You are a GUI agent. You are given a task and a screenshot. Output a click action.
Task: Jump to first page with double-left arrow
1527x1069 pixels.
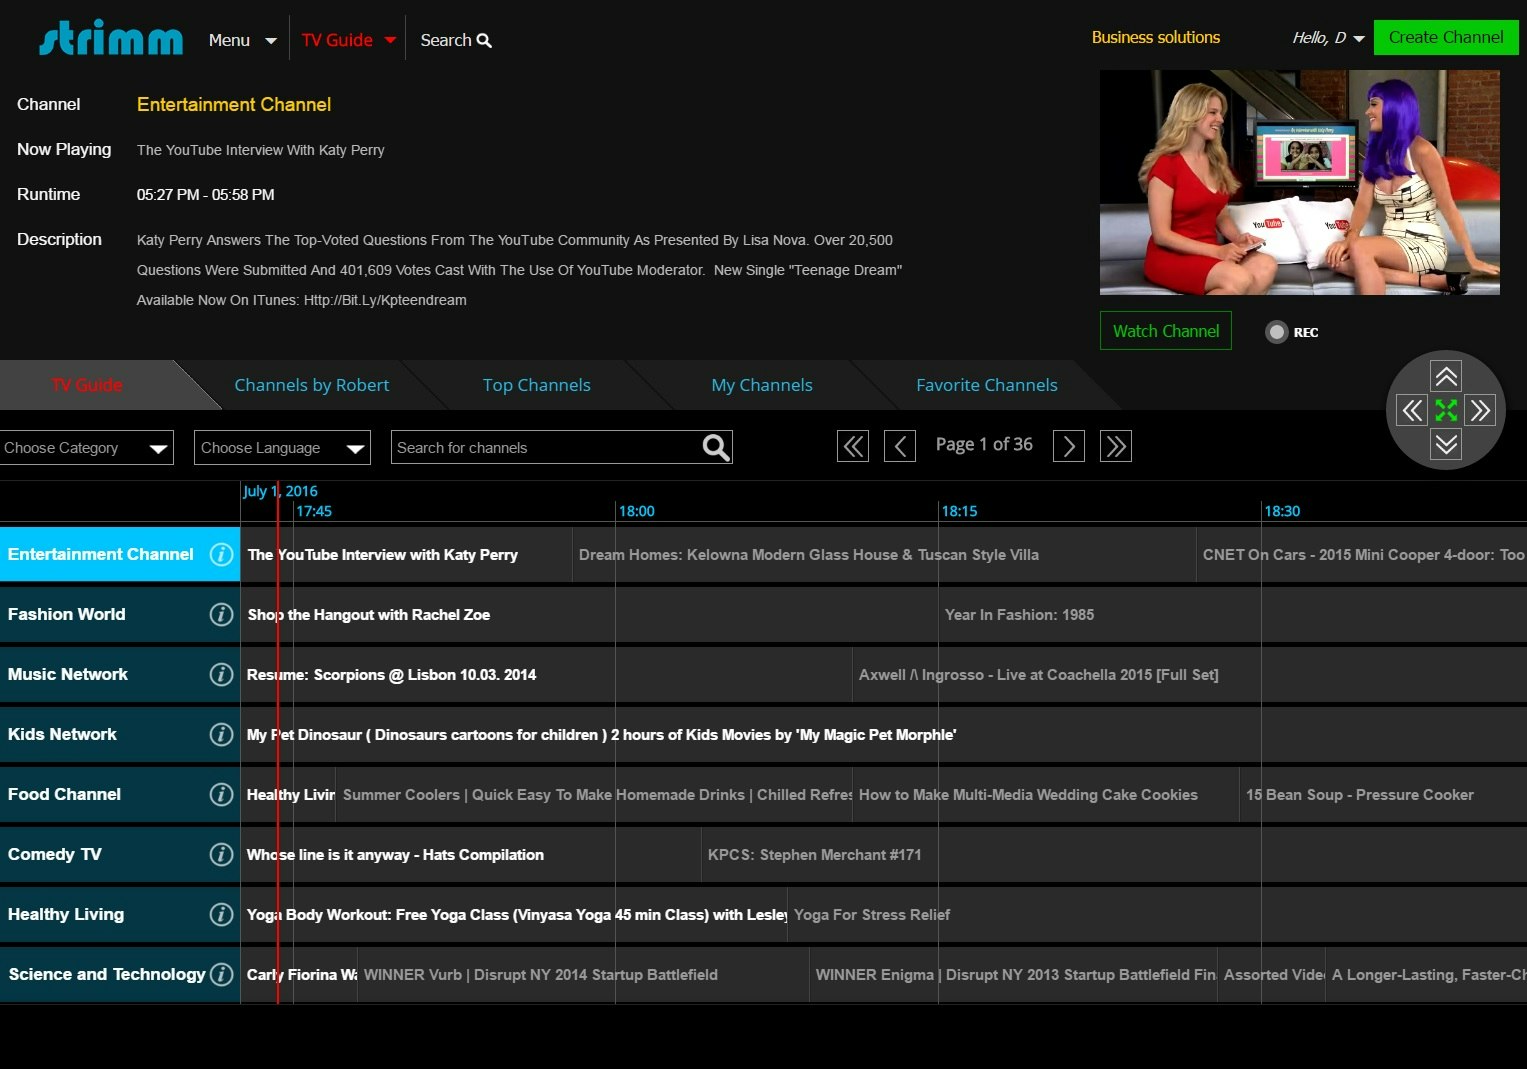pos(852,446)
